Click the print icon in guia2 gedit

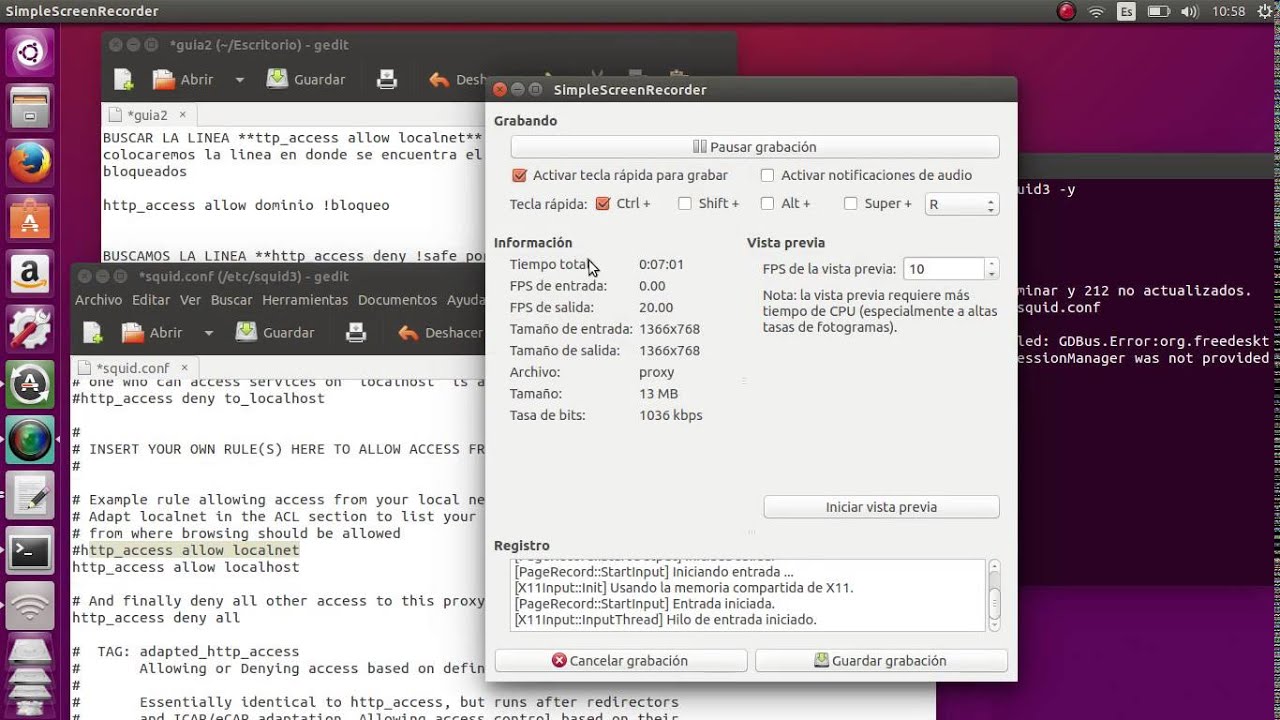click(387, 79)
